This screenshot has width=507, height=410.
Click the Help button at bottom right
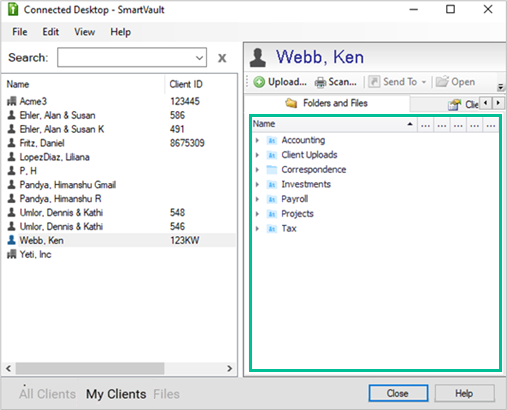(464, 393)
